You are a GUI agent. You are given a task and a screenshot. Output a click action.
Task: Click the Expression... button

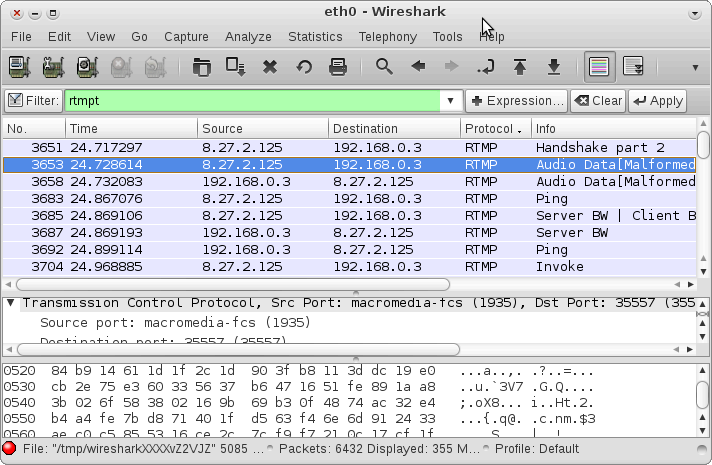517,100
